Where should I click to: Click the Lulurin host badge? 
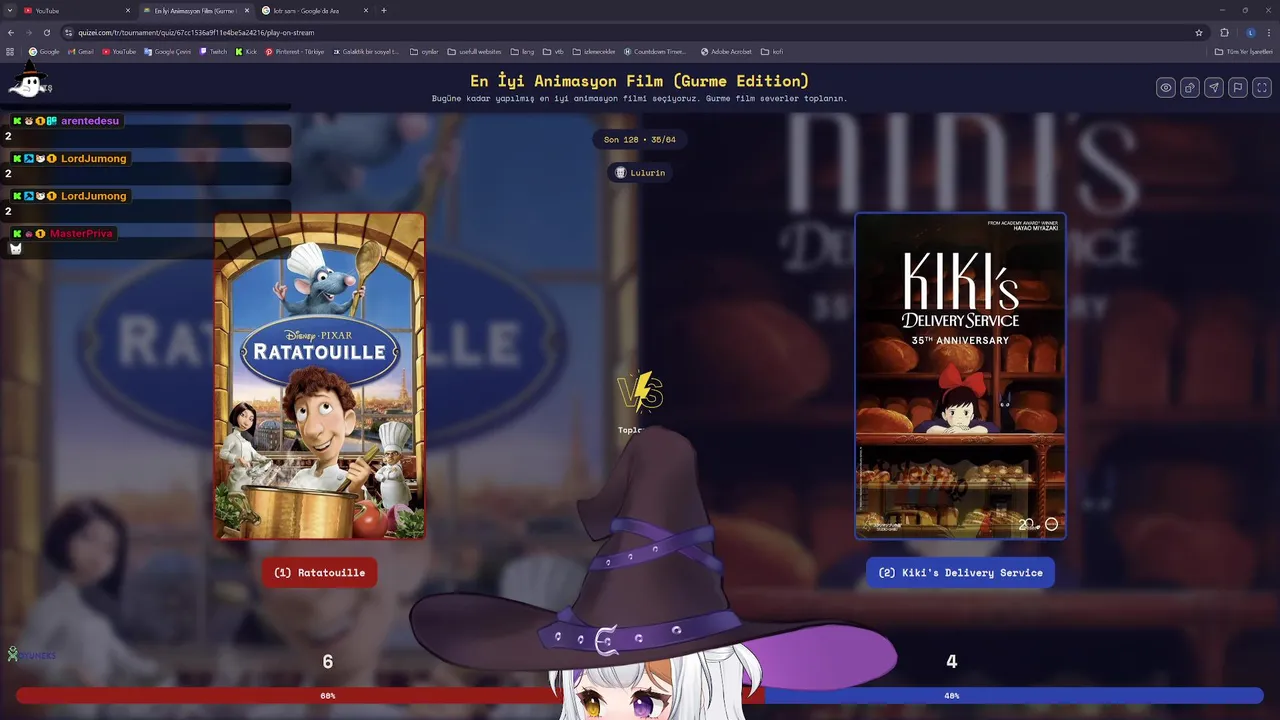(640, 173)
